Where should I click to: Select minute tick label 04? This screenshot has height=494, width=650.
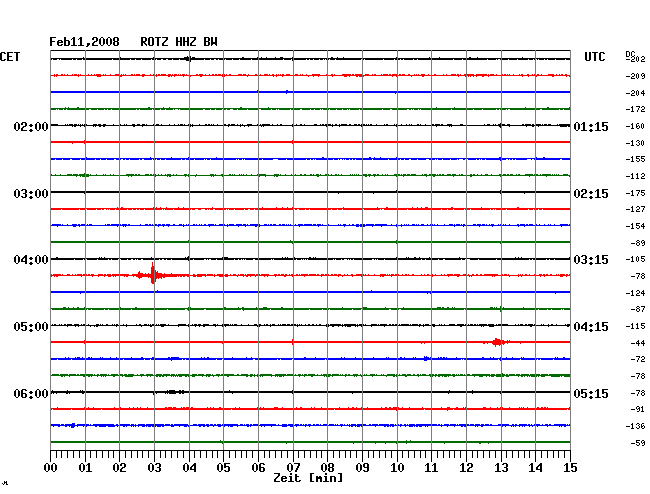coord(189,467)
